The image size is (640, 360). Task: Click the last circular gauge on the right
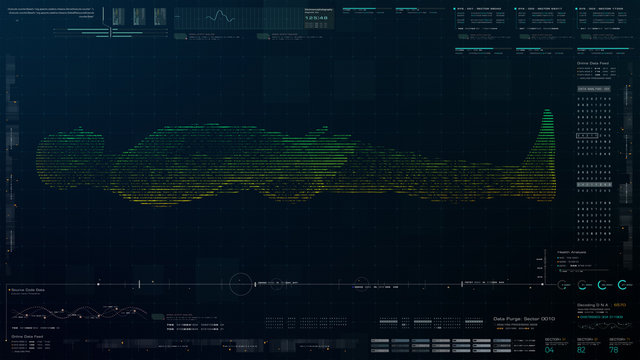pyautogui.click(x=622, y=284)
